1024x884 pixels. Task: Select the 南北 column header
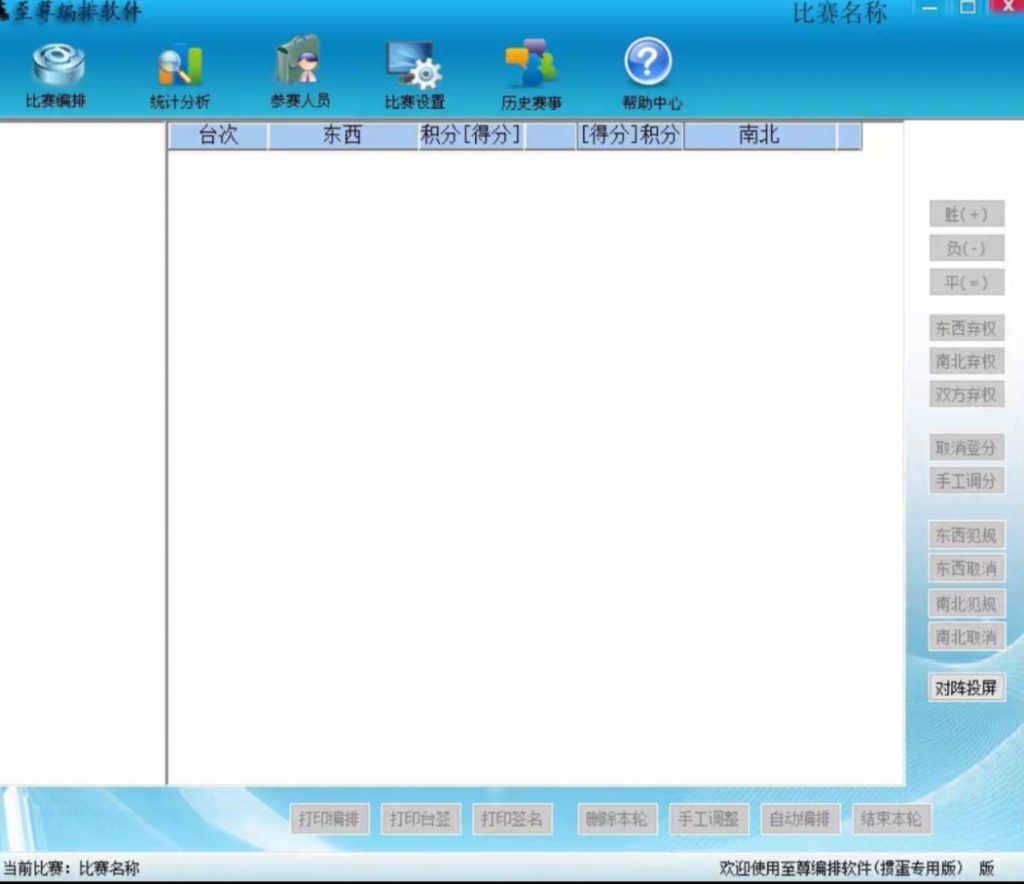coord(759,136)
